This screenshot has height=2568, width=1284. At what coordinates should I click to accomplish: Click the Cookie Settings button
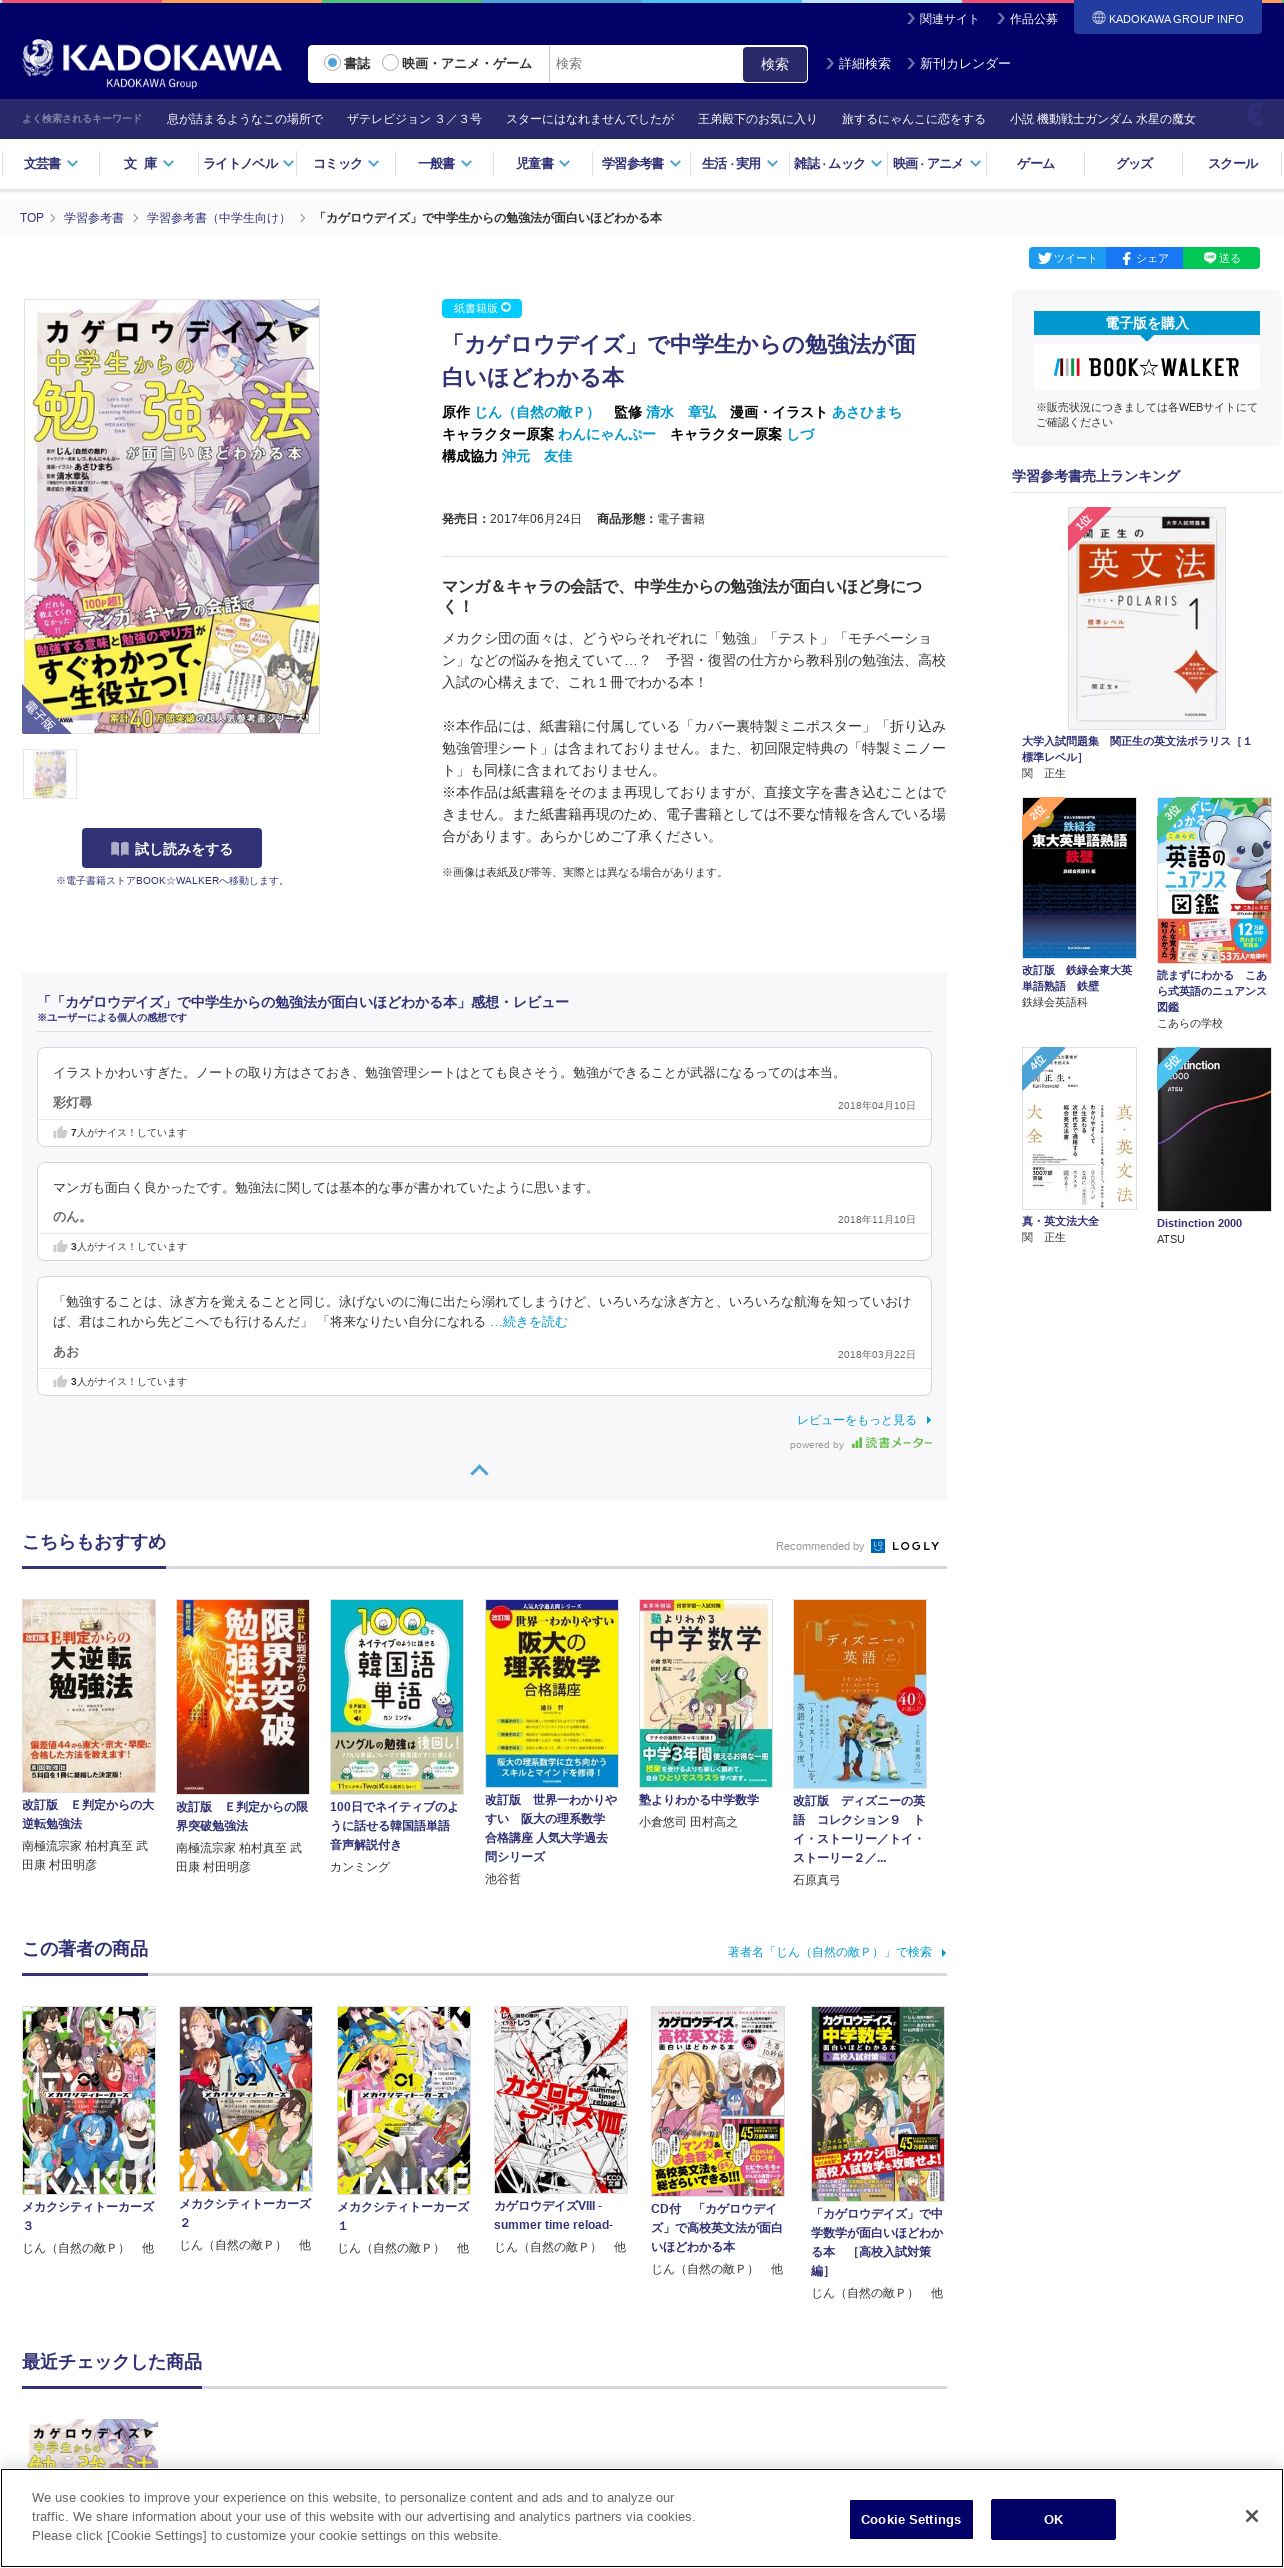click(910, 2519)
